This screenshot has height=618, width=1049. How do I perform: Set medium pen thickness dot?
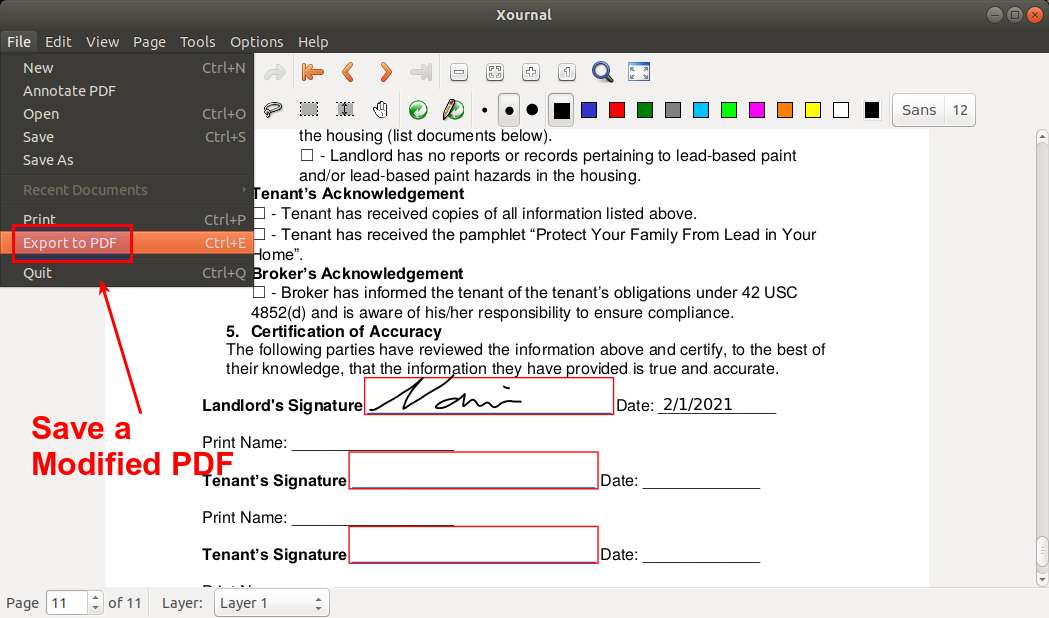[509, 110]
